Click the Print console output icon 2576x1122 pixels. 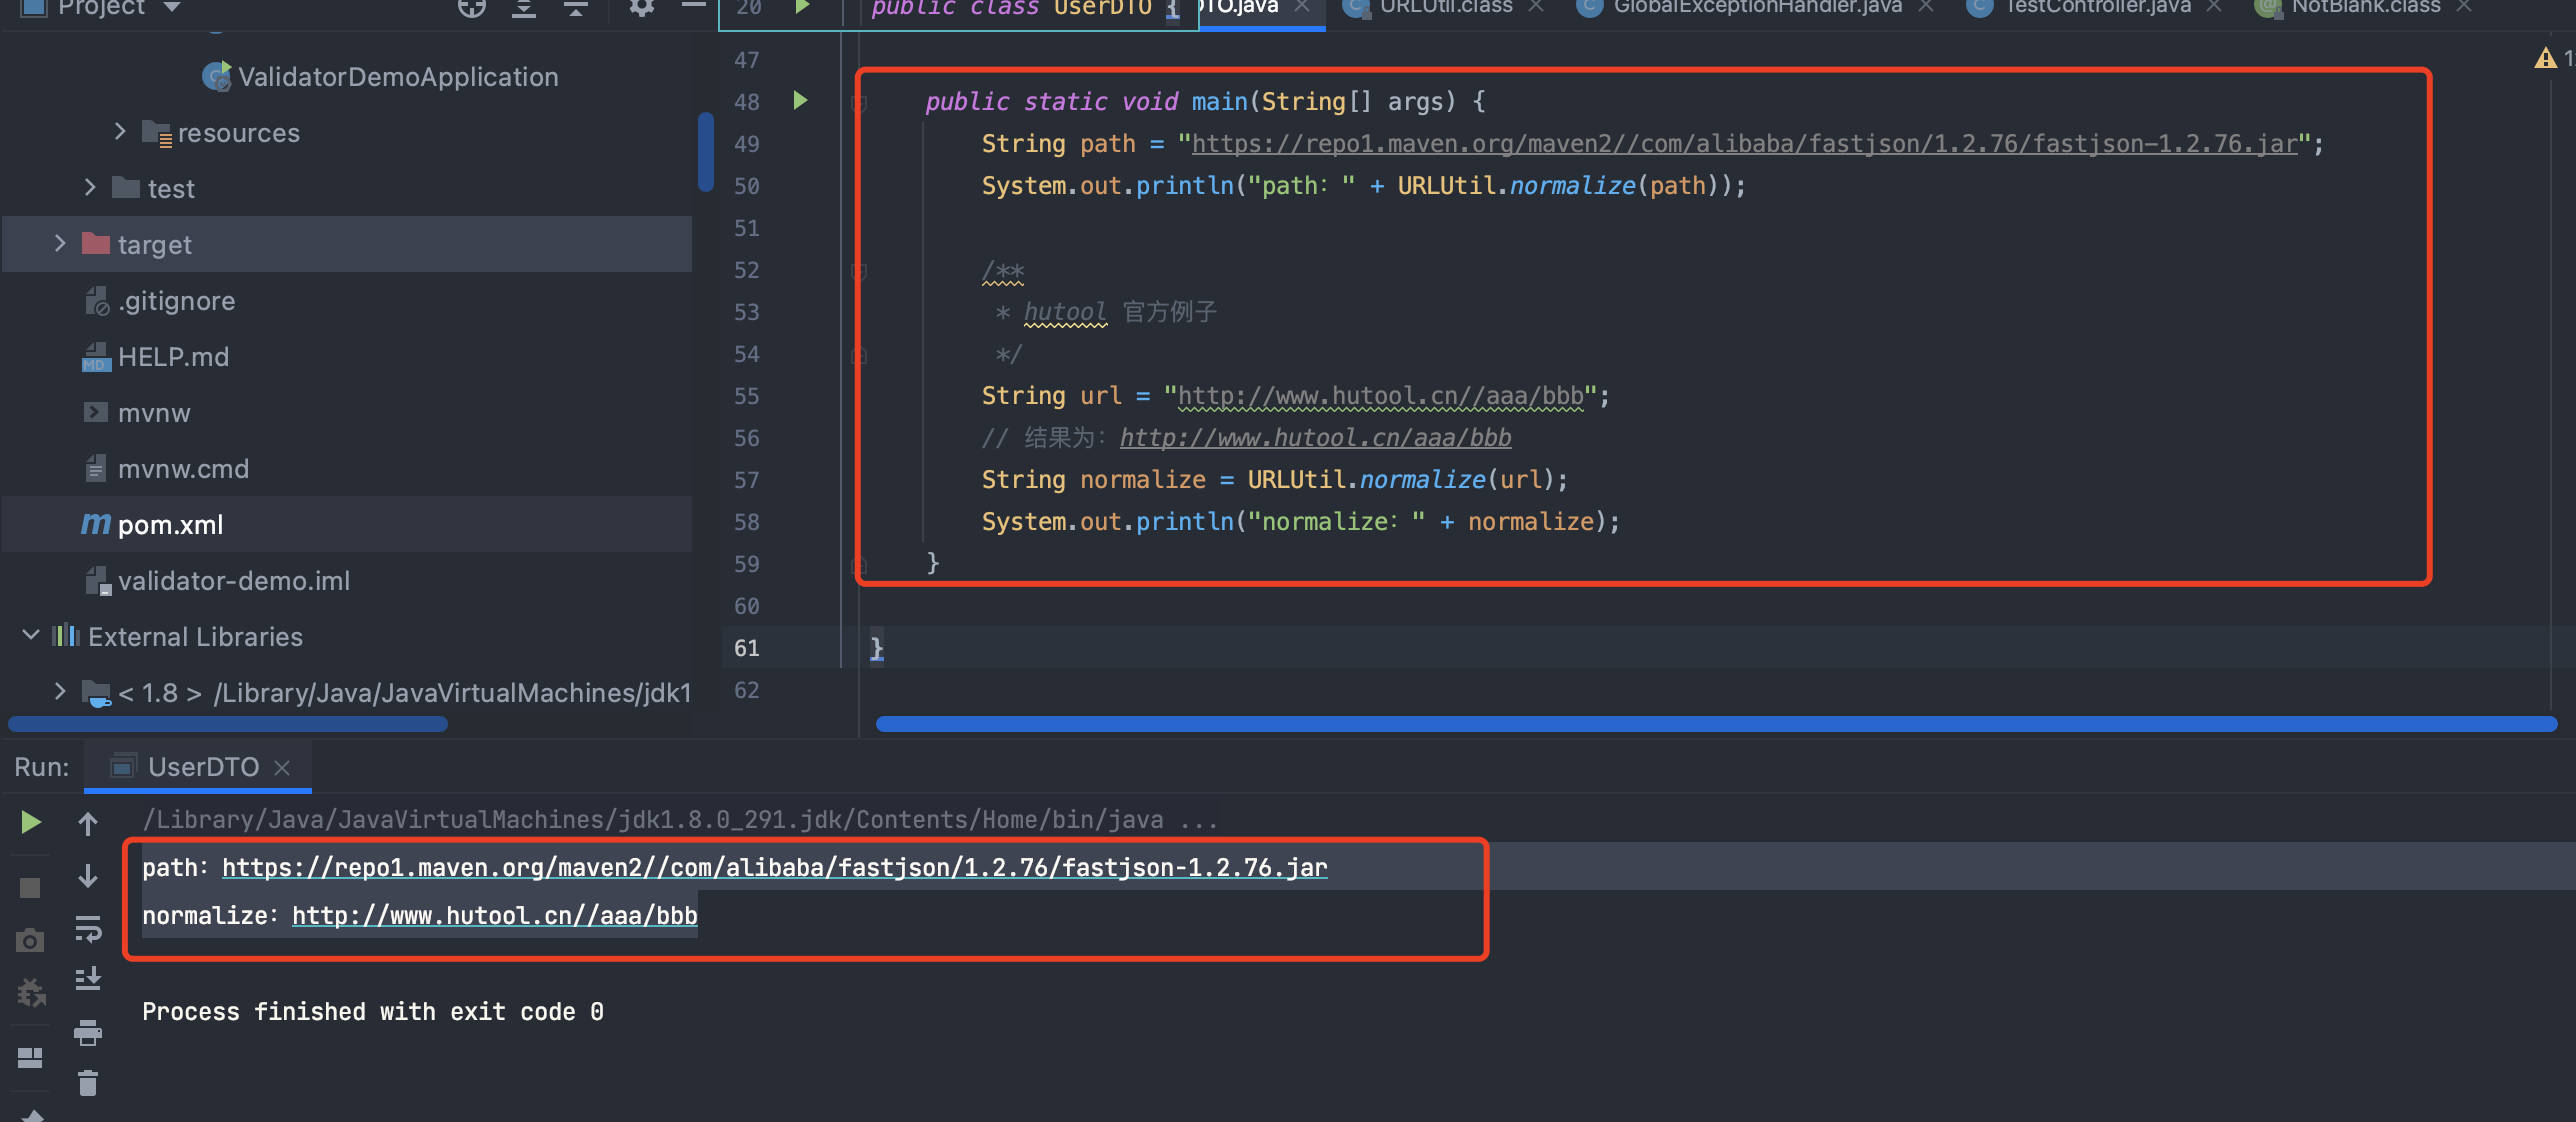pyautogui.click(x=88, y=1032)
